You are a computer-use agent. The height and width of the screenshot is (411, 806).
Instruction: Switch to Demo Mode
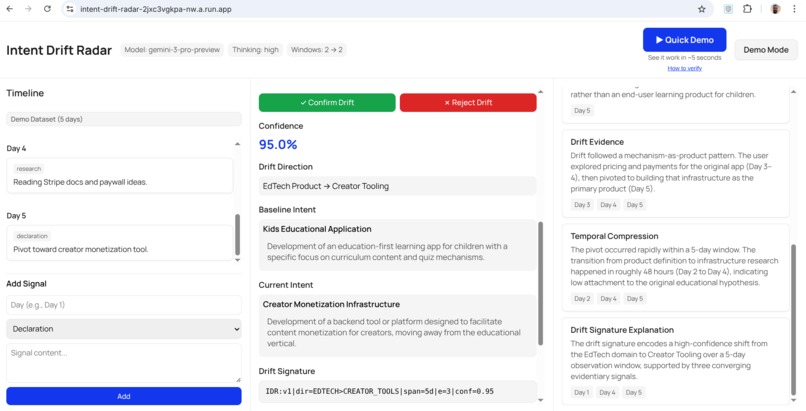coord(766,50)
